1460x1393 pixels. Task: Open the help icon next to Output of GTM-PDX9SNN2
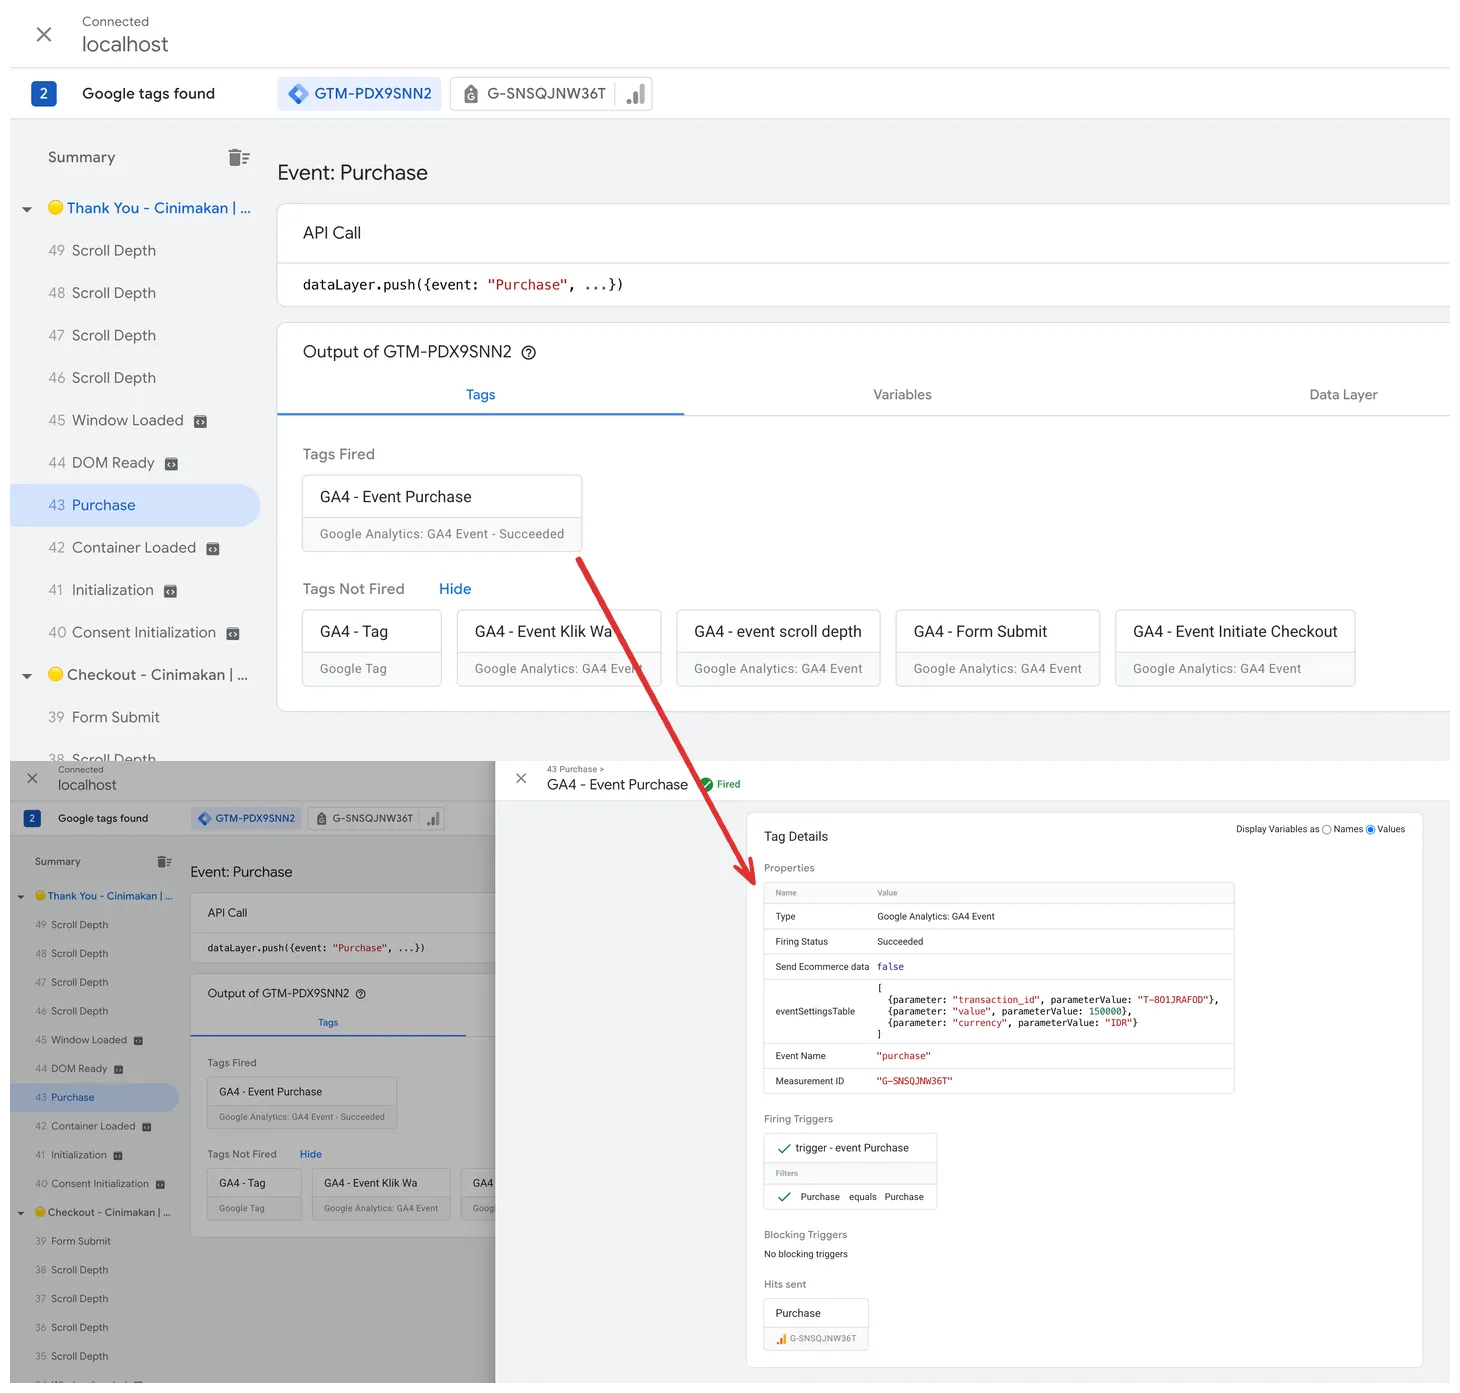point(529,352)
